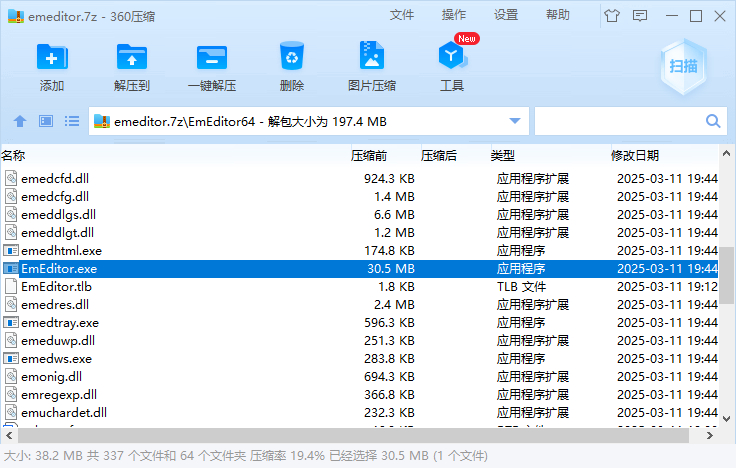Click the vertical scrollbar up arrow
Image resolution: width=736 pixels, height=468 pixels.
[x=727, y=153]
